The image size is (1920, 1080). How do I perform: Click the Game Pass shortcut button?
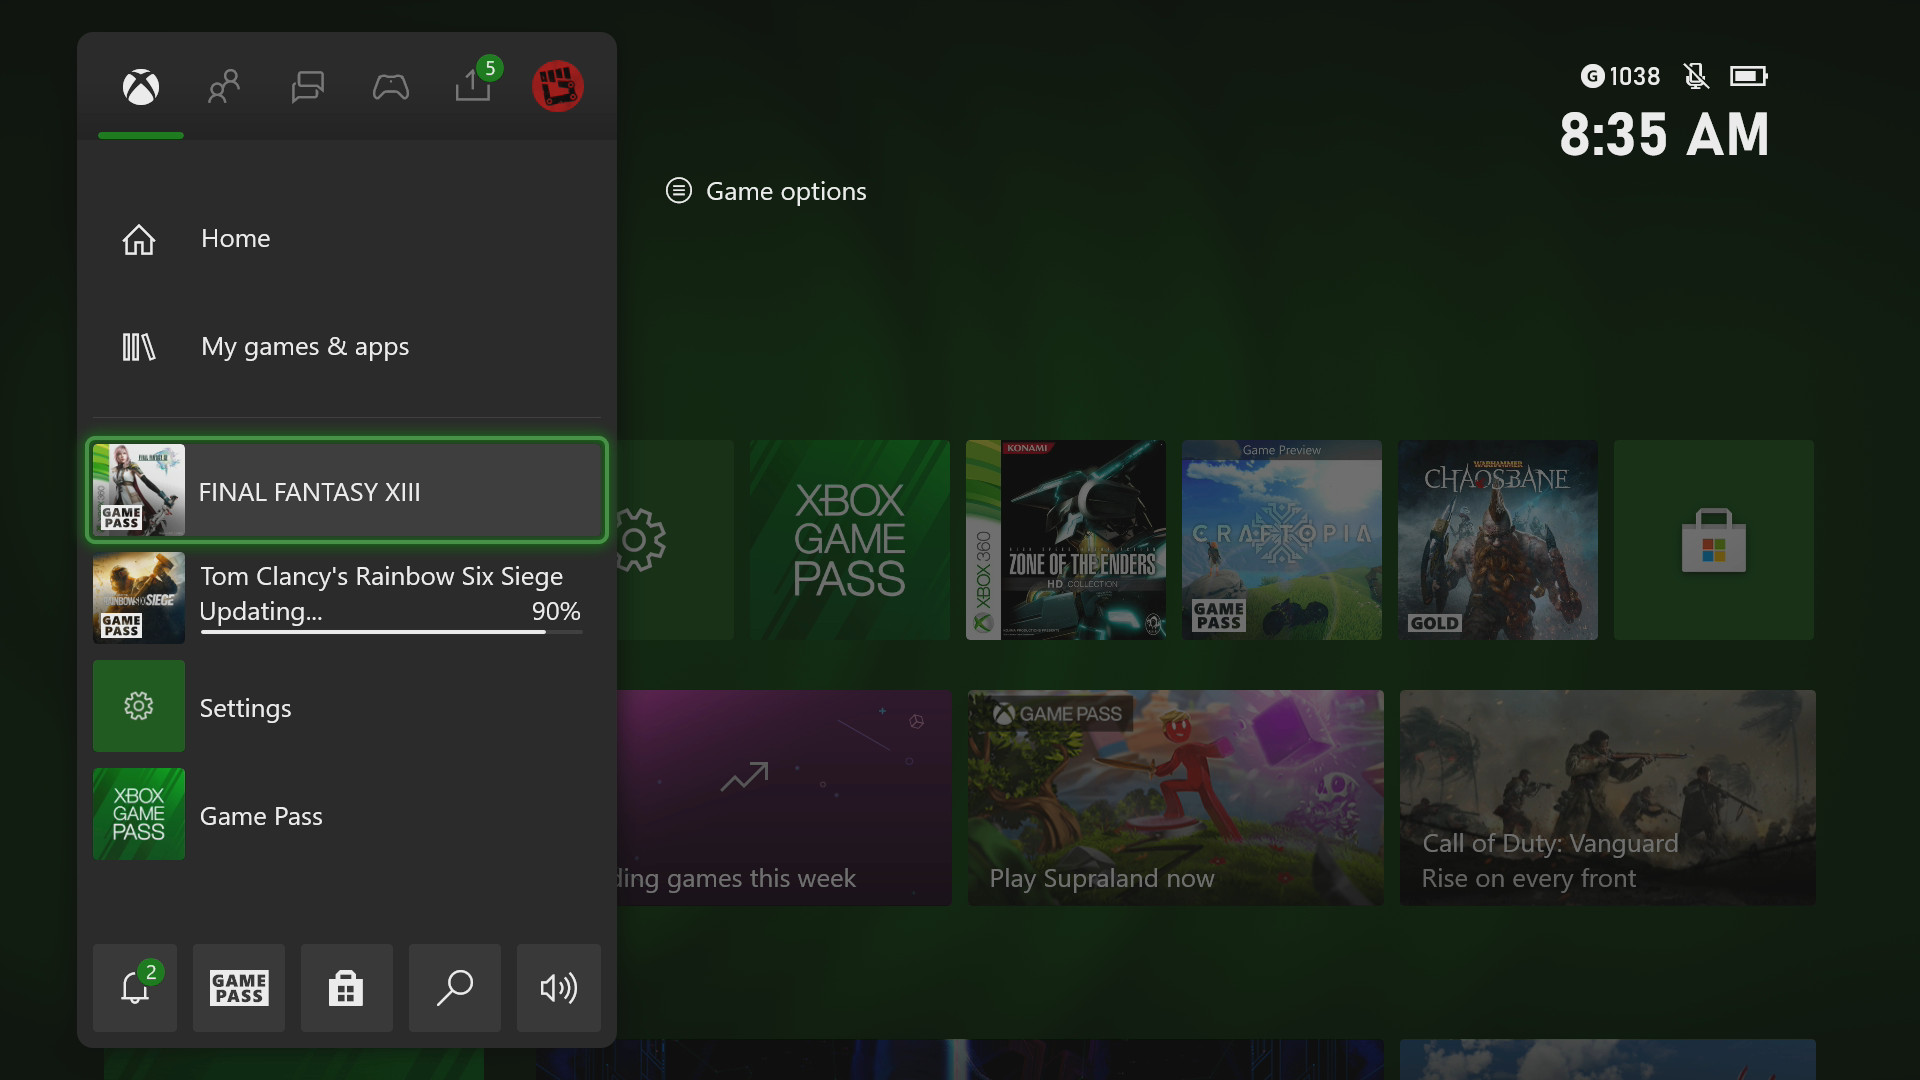pyautogui.click(x=239, y=987)
